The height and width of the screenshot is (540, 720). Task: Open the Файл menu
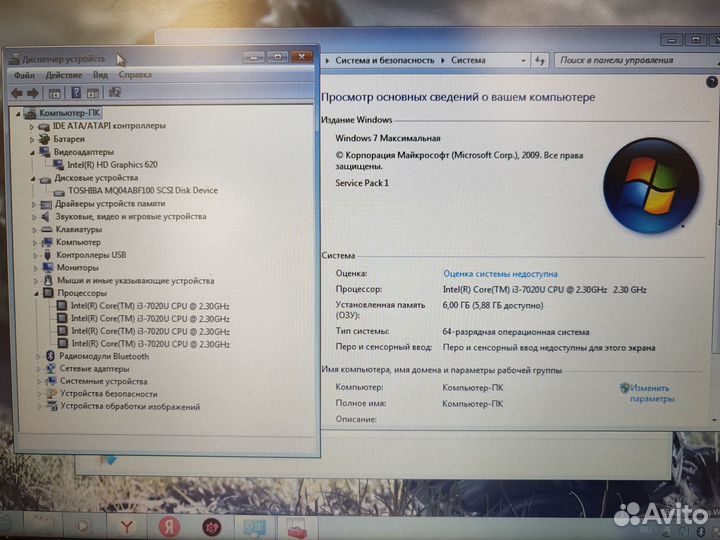click(x=24, y=75)
